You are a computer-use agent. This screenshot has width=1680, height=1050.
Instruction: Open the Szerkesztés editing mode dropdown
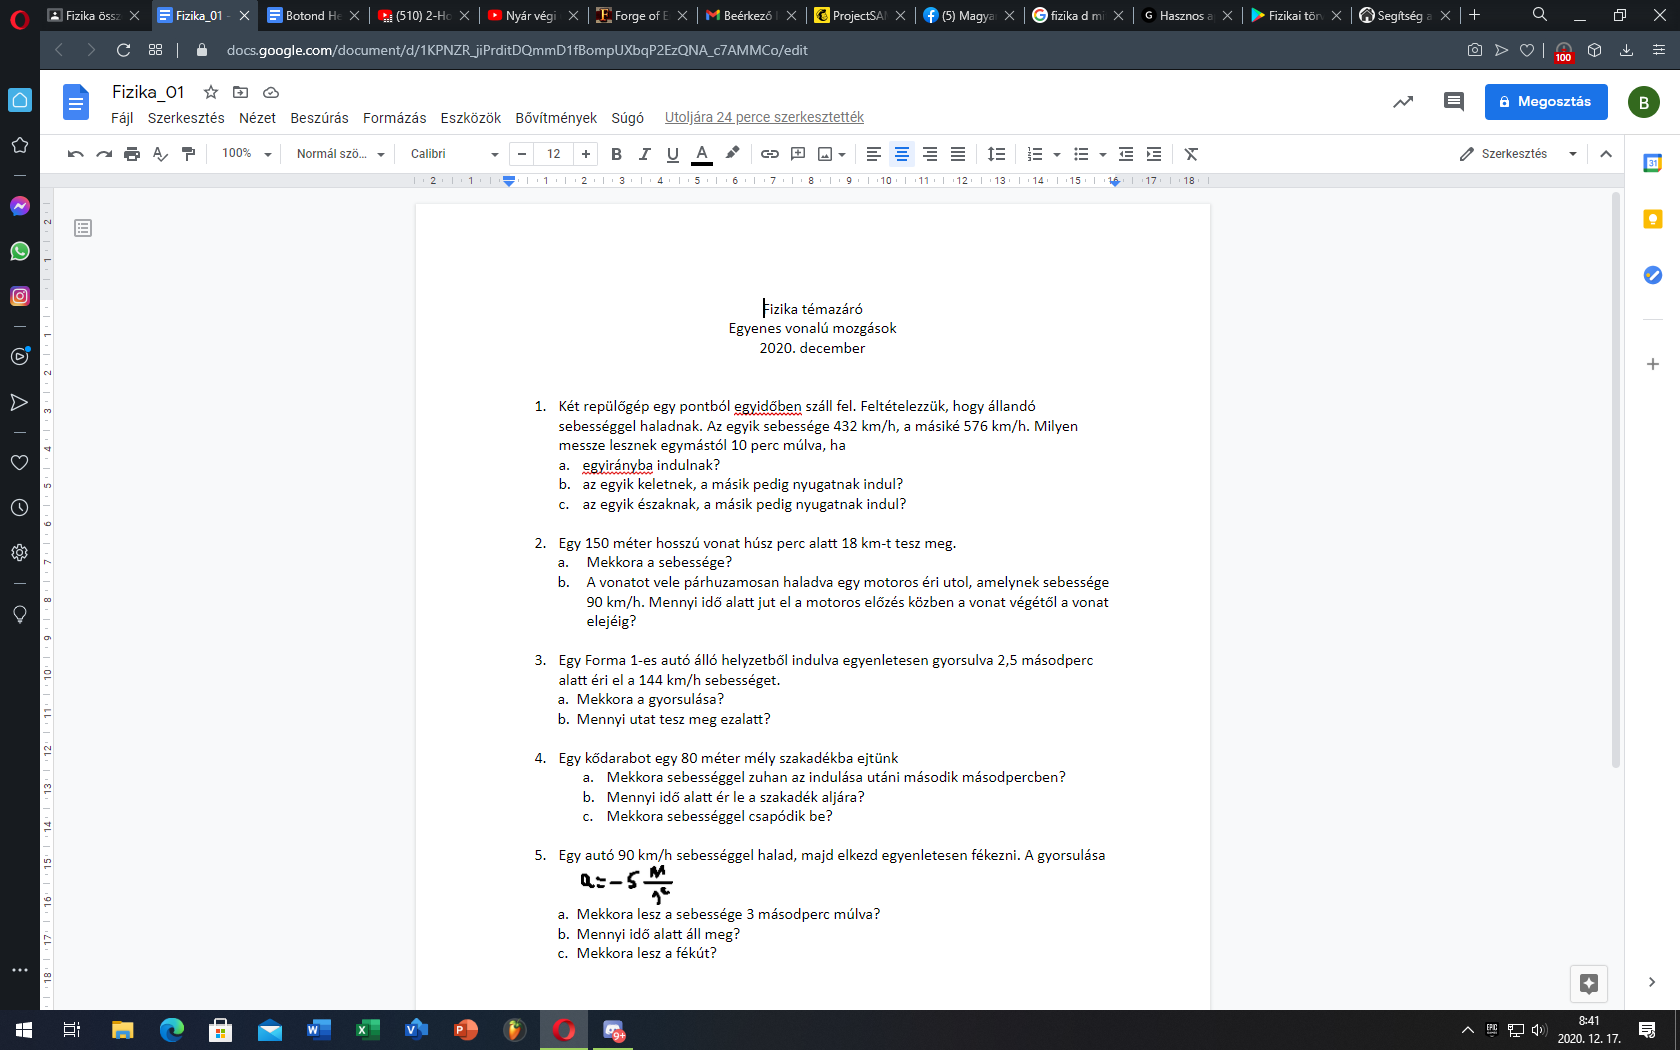1517,154
